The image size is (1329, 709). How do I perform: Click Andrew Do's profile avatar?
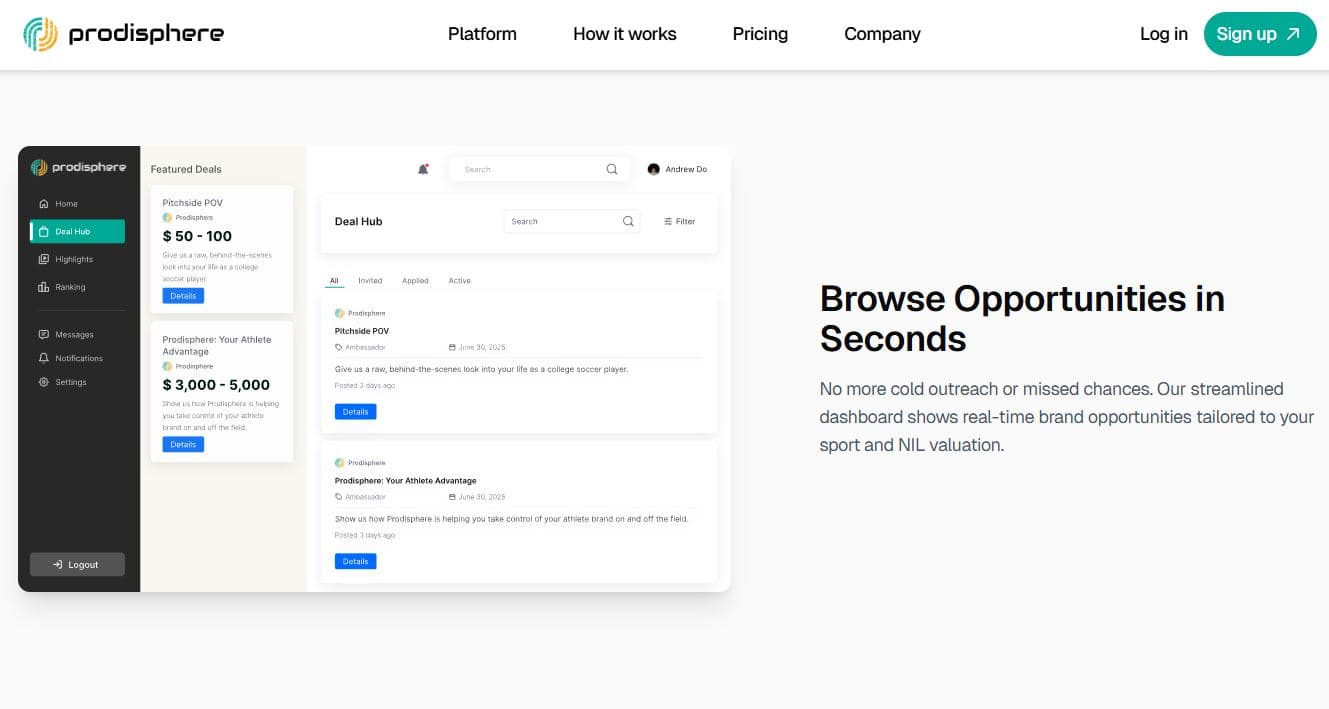click(x=654, y=169)
